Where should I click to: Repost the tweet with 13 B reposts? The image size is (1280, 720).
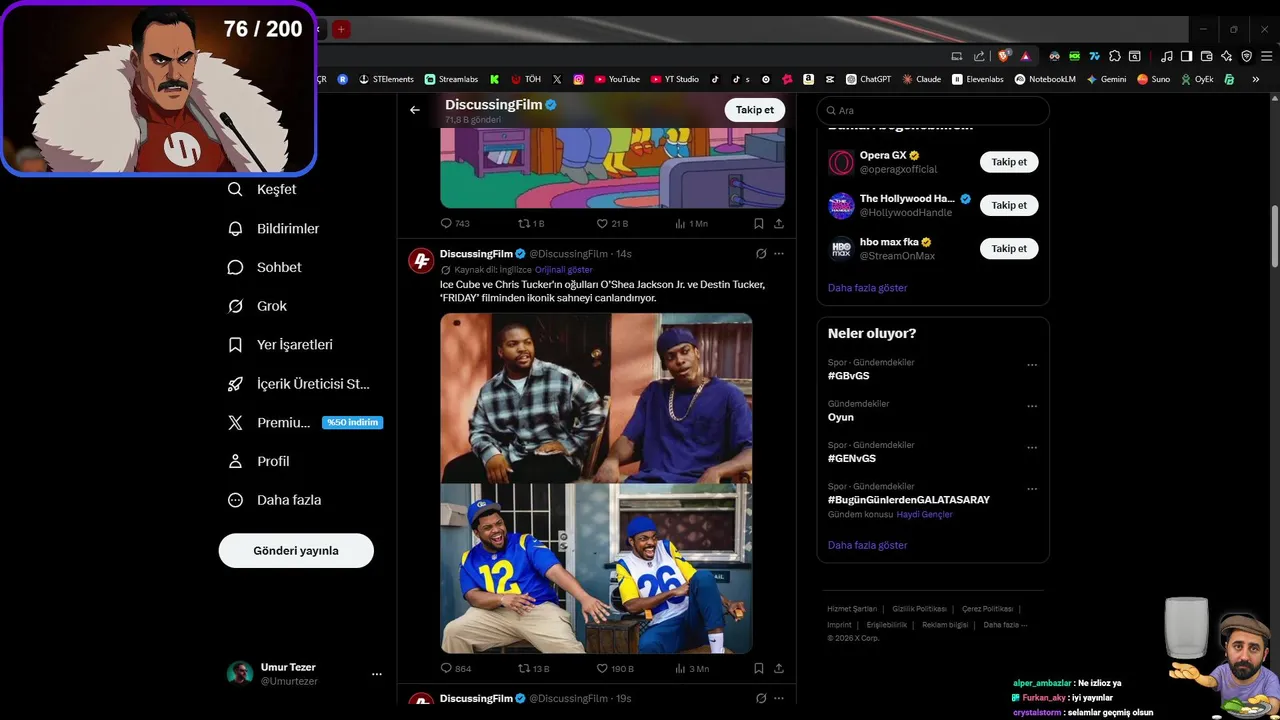[533, 669]
